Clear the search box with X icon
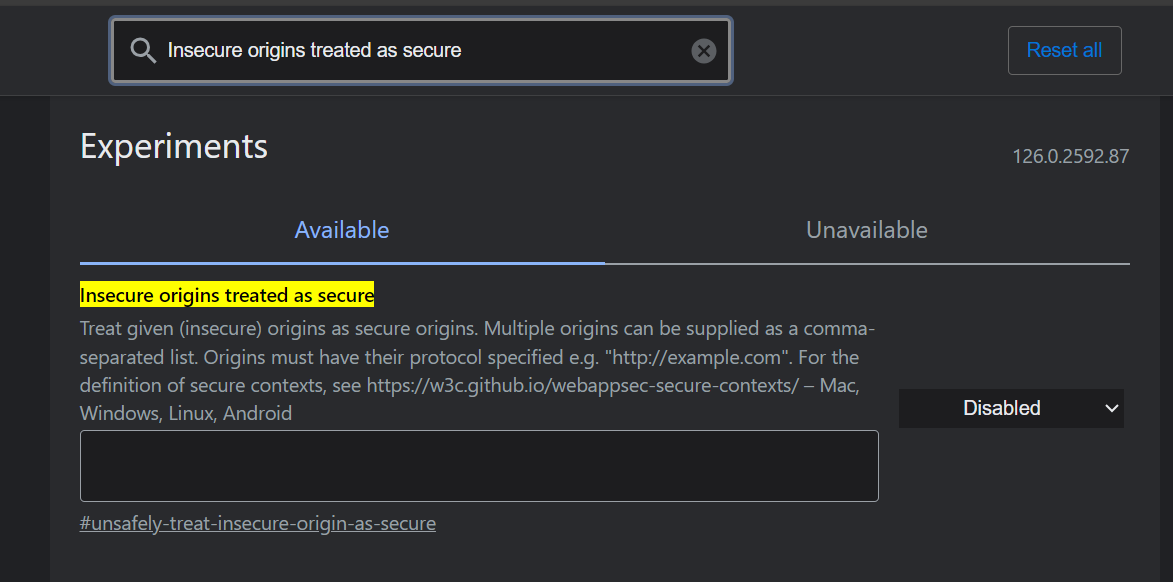The width and height of the screenshot is (1173, 582). (x=703, y=51)
